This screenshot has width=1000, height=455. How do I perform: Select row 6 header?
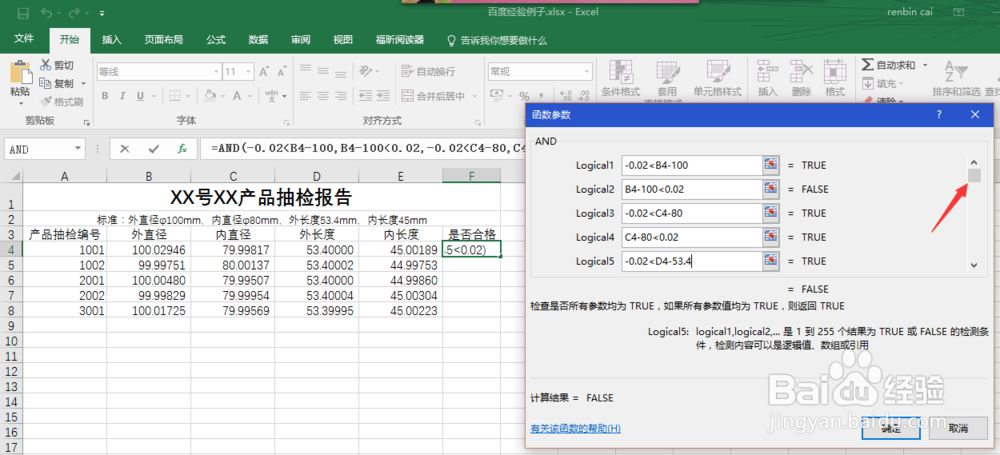click(x=11, y=280)
